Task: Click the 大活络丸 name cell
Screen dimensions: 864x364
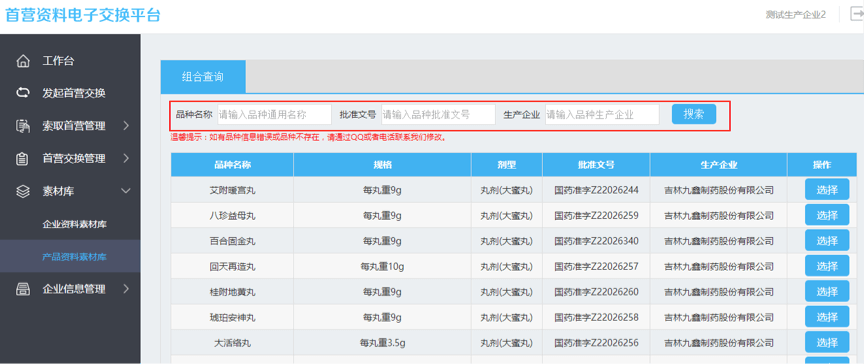Action: [233, 343]
